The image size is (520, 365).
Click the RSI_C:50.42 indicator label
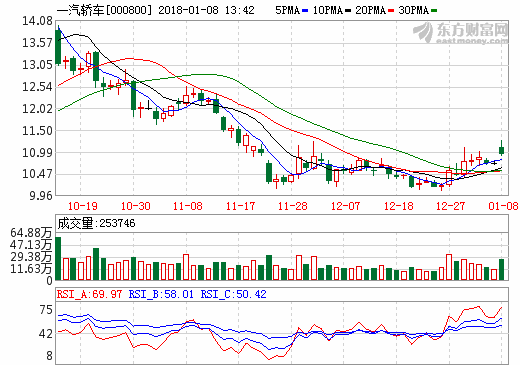(x=233, y=294)
